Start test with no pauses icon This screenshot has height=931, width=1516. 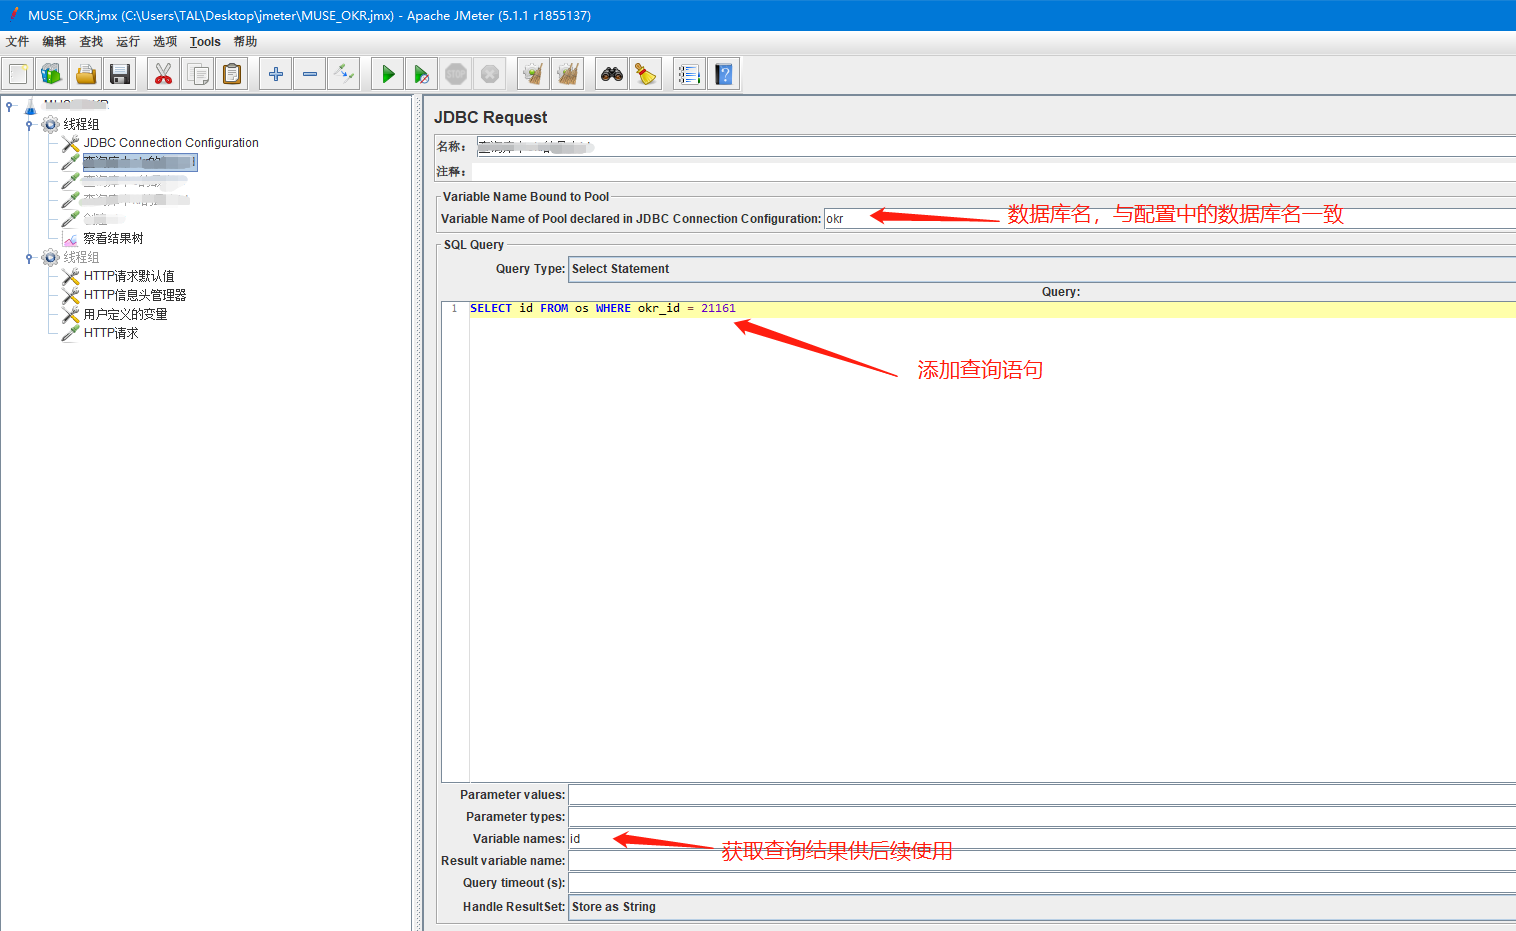click(422, 74)
